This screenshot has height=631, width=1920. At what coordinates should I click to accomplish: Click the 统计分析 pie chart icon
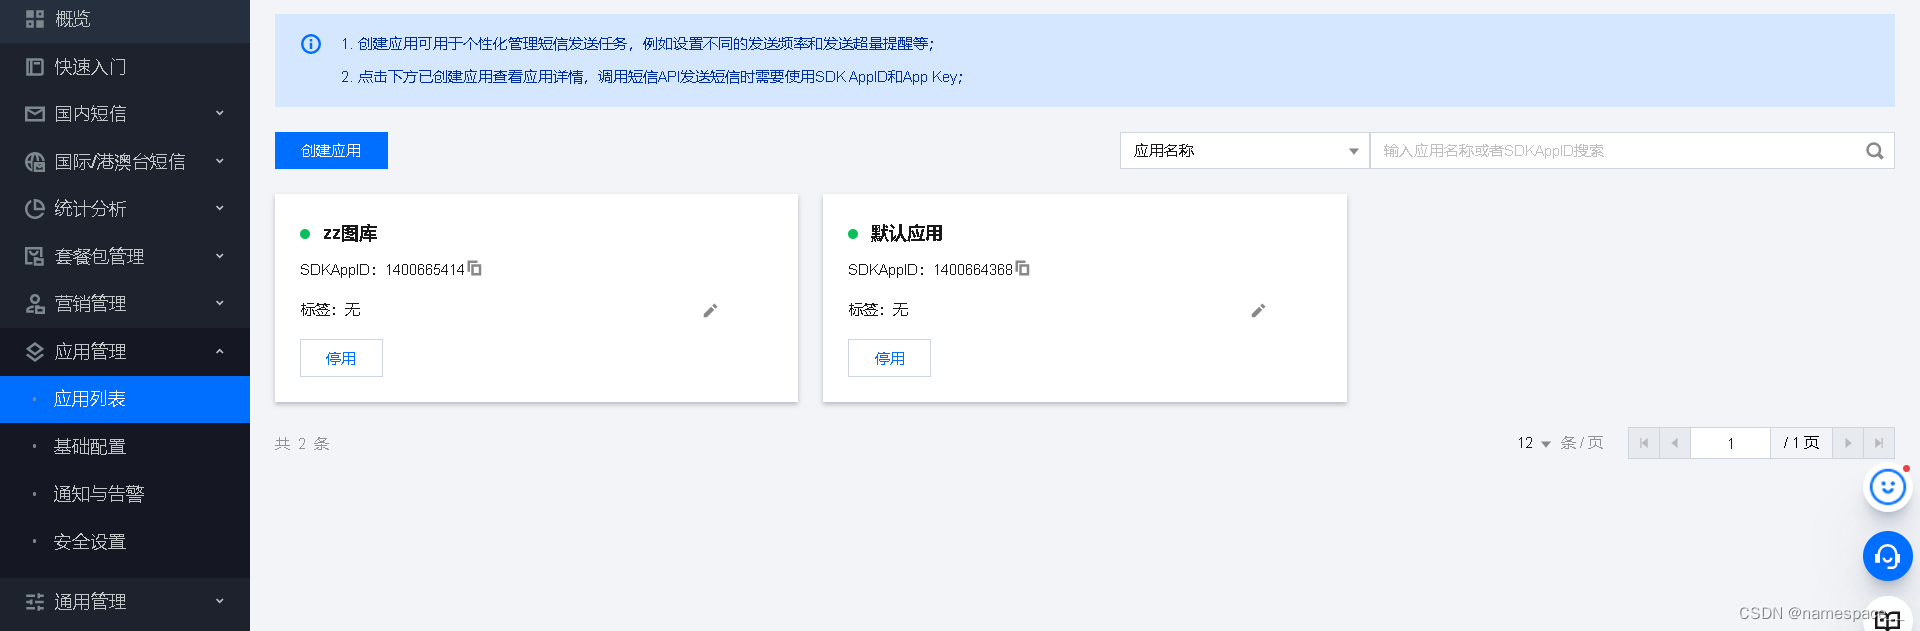pos(35,209)
